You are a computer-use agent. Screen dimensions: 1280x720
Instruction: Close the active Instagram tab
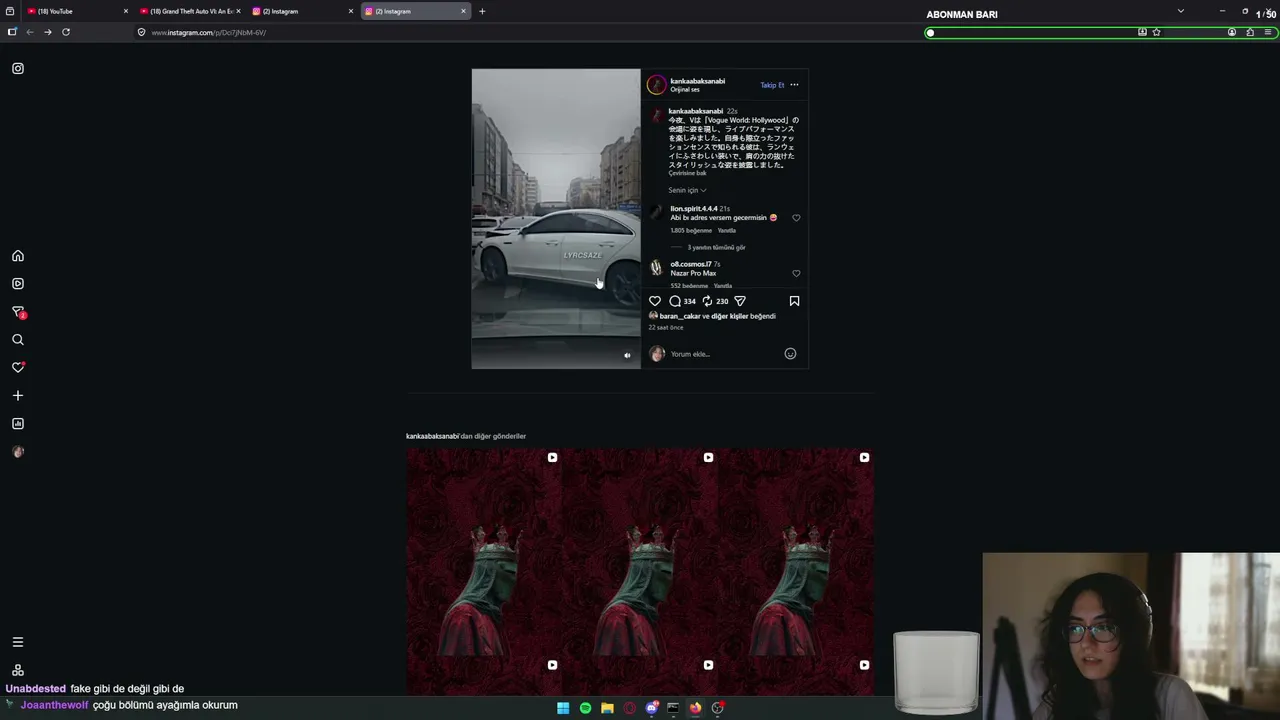point(463,11)
